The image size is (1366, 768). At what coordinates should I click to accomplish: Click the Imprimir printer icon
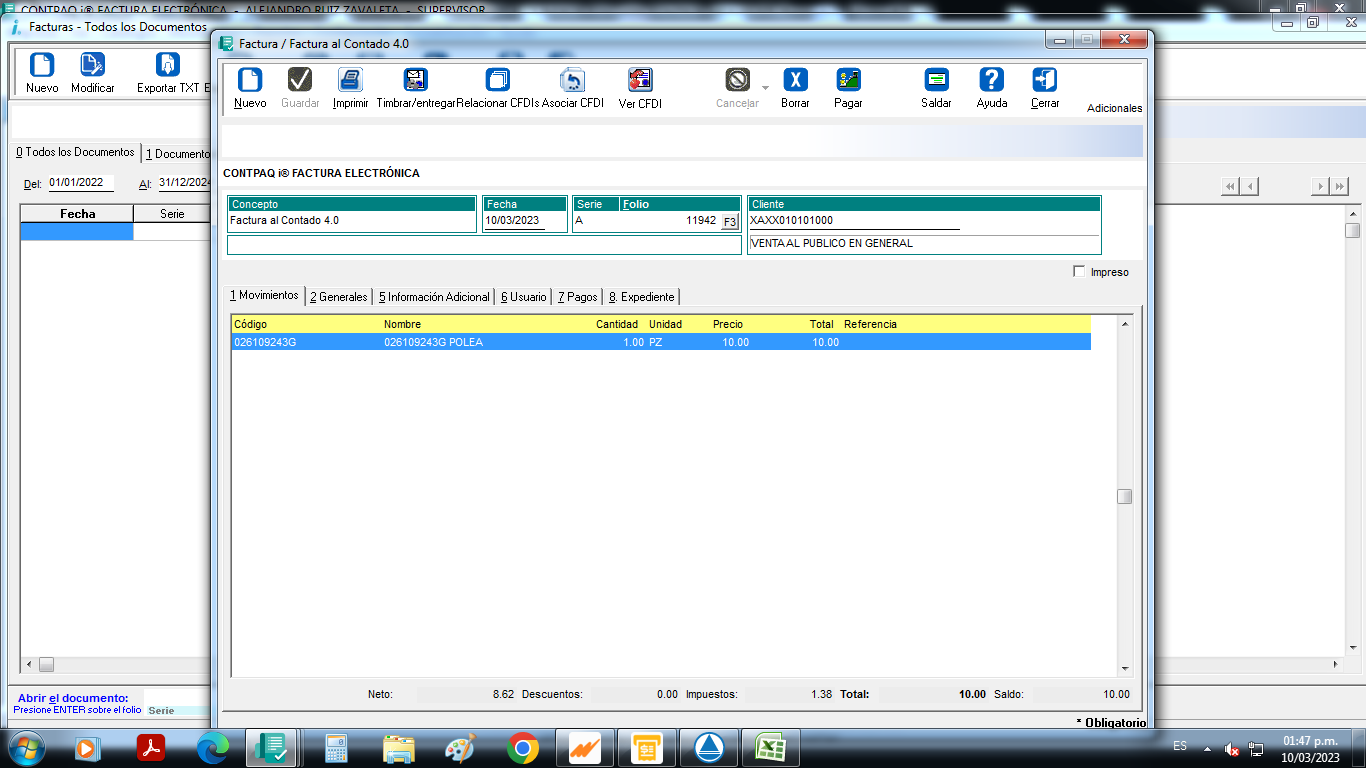[x=350, y=80]
